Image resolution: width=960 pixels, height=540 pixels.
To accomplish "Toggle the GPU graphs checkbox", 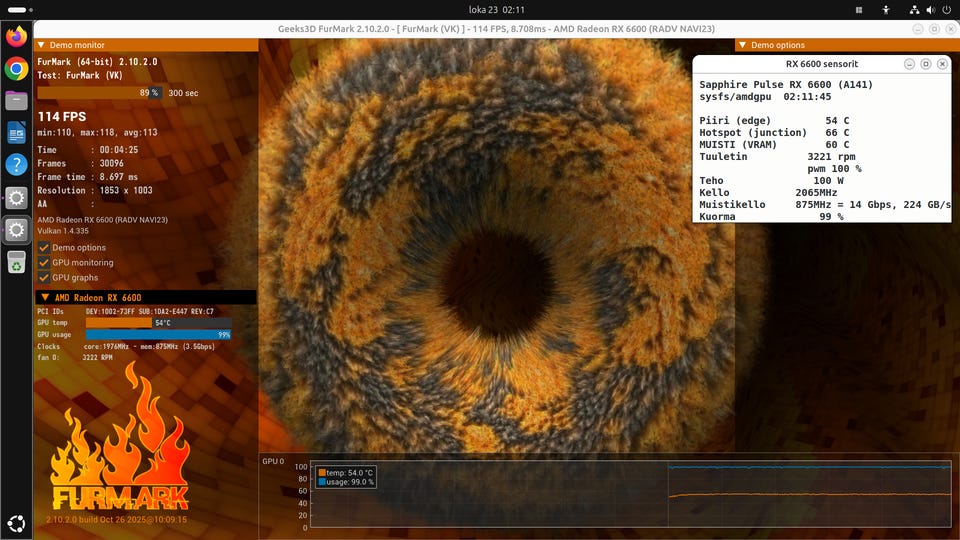I will pyautogui.click(x=44, y=277).
